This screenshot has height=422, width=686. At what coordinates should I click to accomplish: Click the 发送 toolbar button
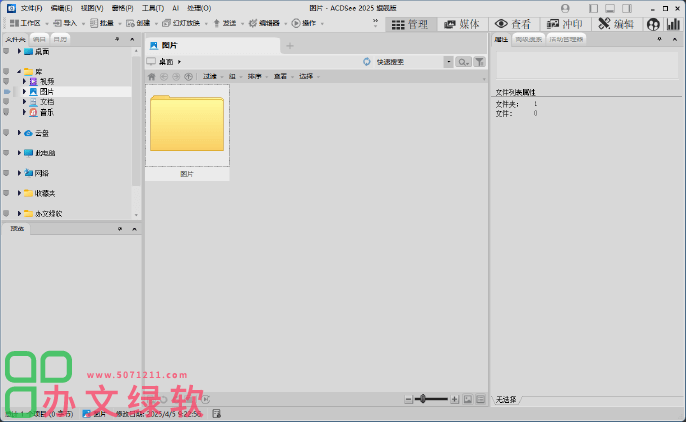tap(224, 23)
